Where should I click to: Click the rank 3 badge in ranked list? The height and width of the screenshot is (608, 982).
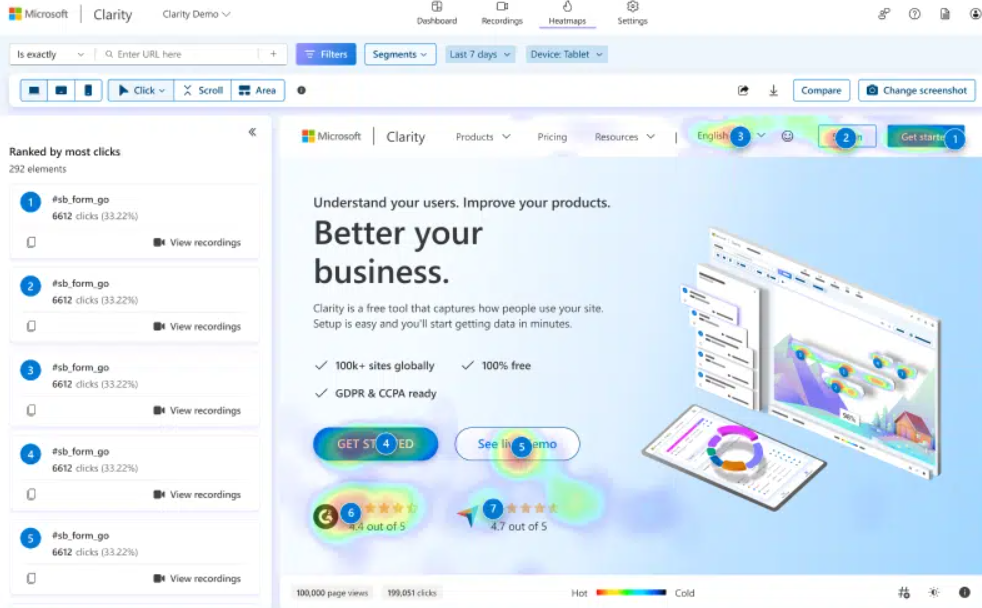(x=30, y=370)
